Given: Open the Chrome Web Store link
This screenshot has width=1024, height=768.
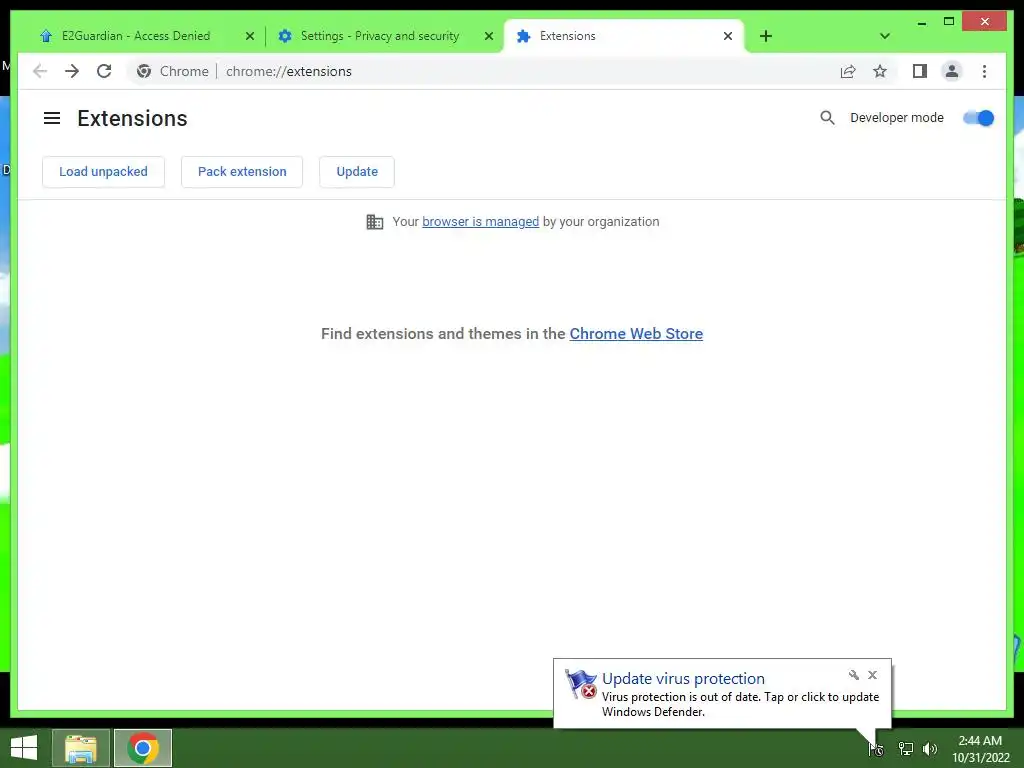Looking at the screenshot, I should coord(636,334).
